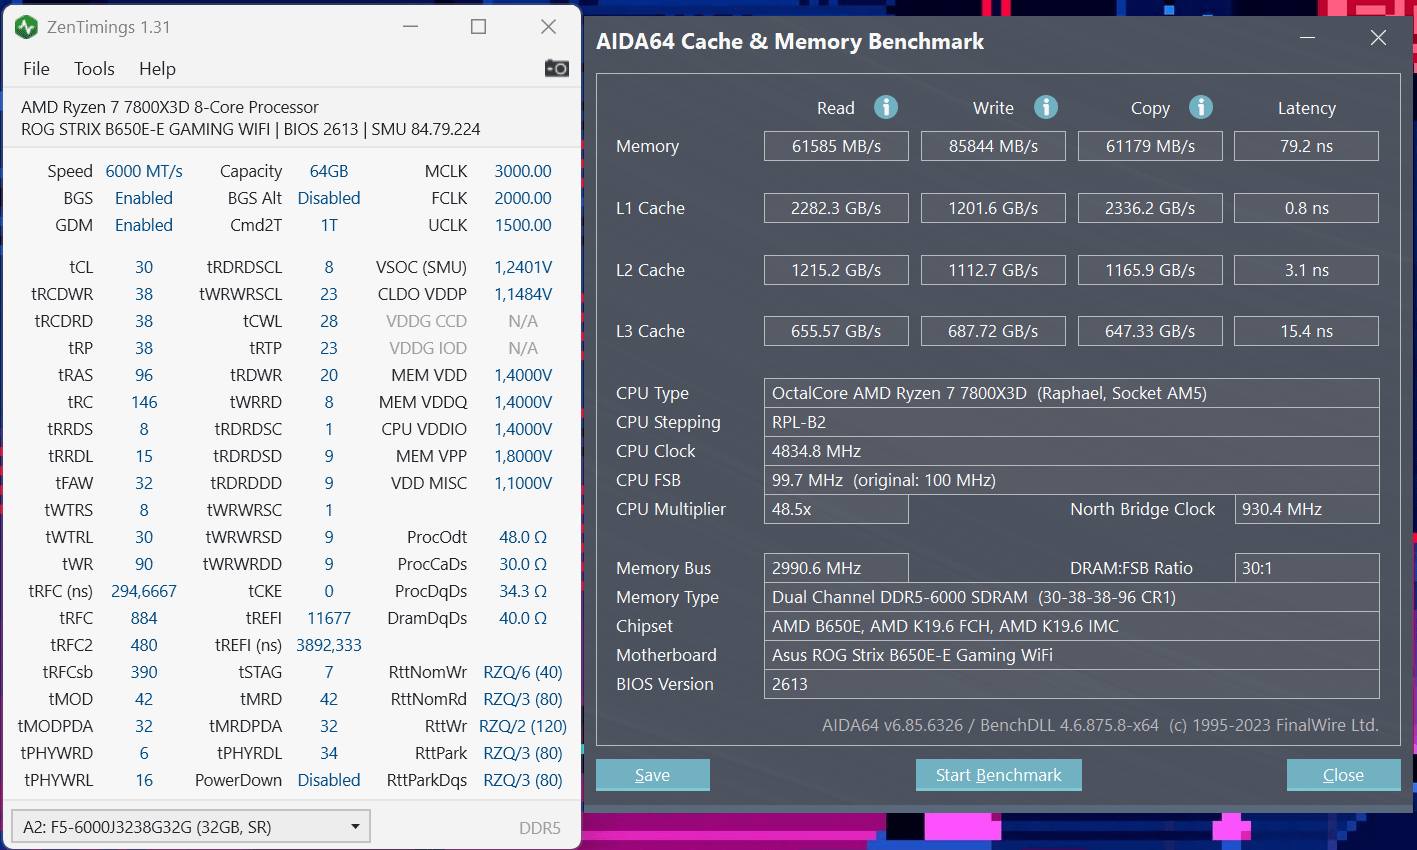
Task: Select the L1 Cache Copy 2336.2 GB/s field
Action: pos(1150,208)
